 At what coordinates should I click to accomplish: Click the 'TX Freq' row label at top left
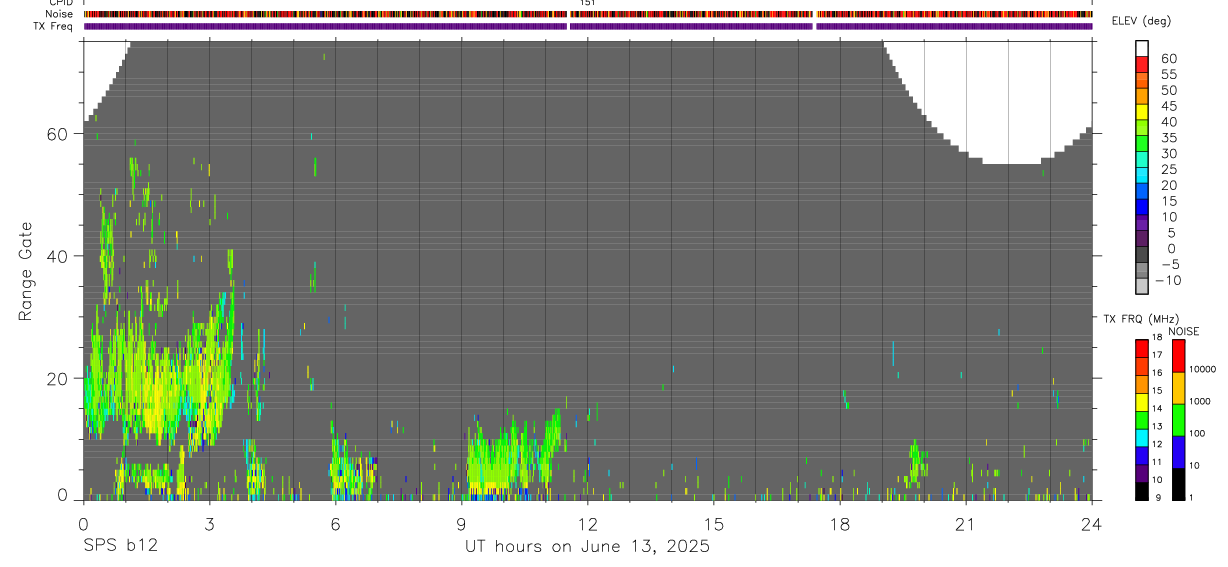[54, 26]
